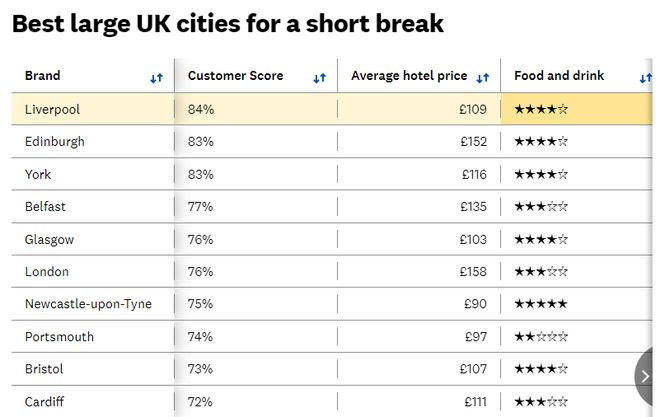The height and width of the screenshot is (417, 660).
Task: Click the Customer Score column header
Action: click(235, 76)
